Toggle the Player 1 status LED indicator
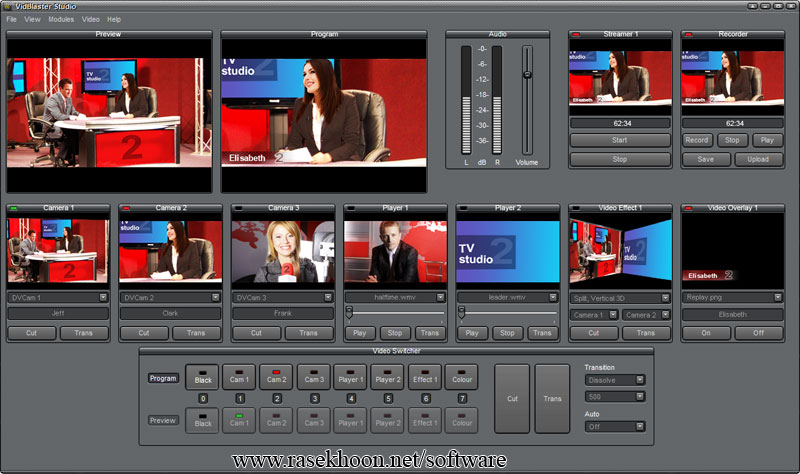800x474 pixels. 351,208
